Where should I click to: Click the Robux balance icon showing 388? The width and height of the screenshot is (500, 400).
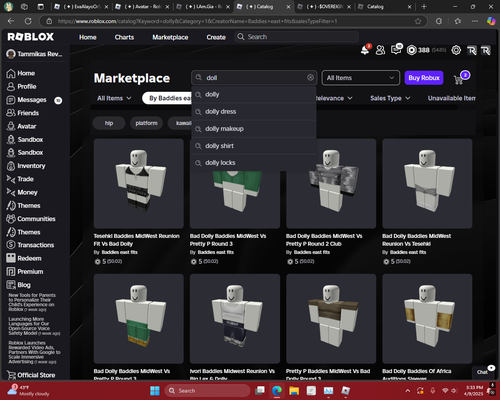[x=412, y=50]
